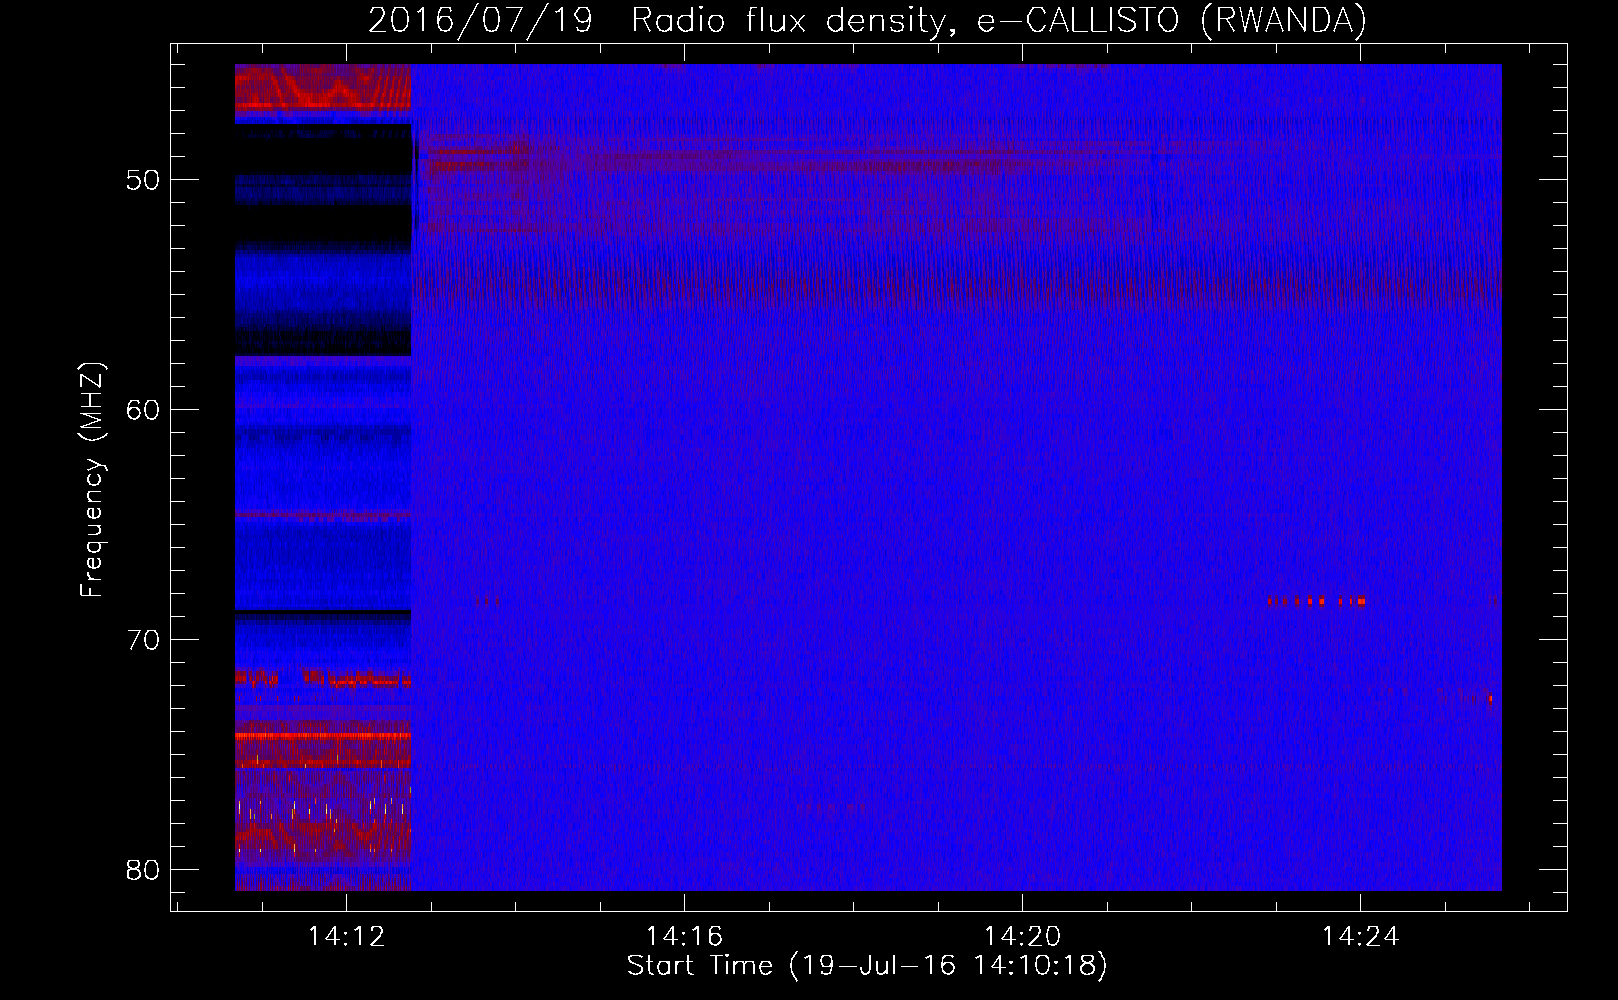Select the 70 MHz frequency tick label
Screen dimensions: 1618x1000
click(143, 640)
